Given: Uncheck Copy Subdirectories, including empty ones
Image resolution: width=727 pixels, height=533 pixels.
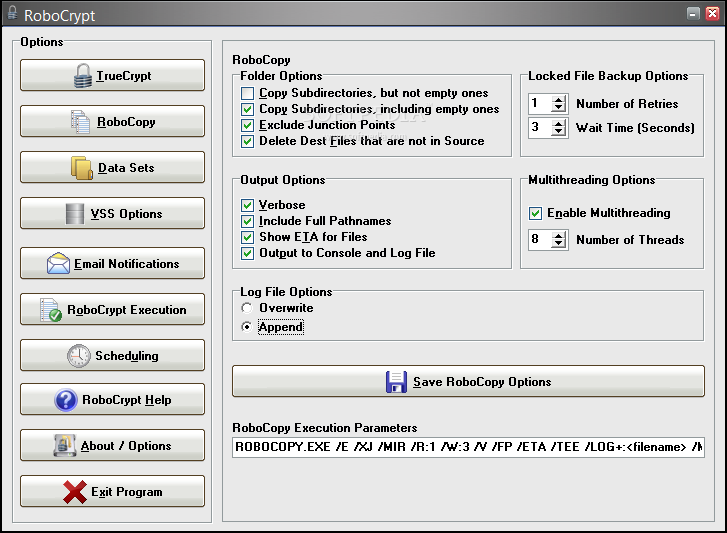Looking at the screenshot, I should pos(248,109).
